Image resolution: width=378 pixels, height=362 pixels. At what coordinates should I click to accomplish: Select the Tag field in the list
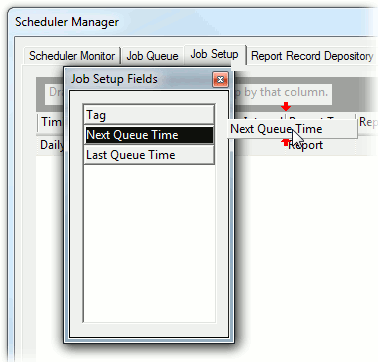pos(149,115)
